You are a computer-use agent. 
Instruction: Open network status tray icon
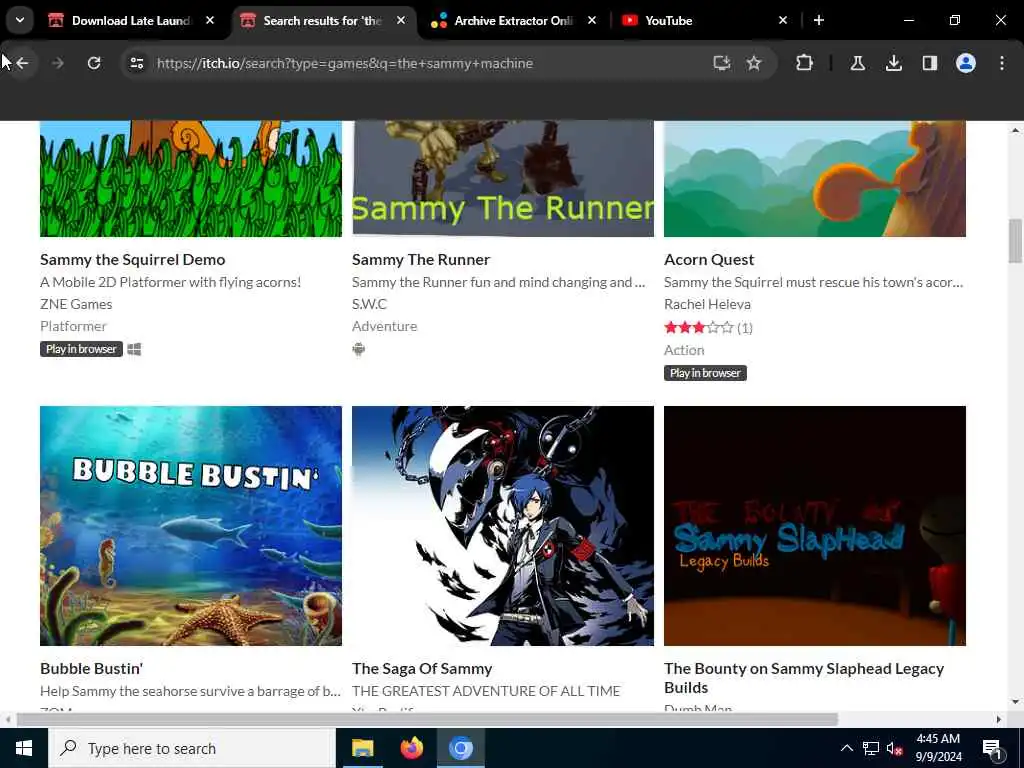point(871,748)
